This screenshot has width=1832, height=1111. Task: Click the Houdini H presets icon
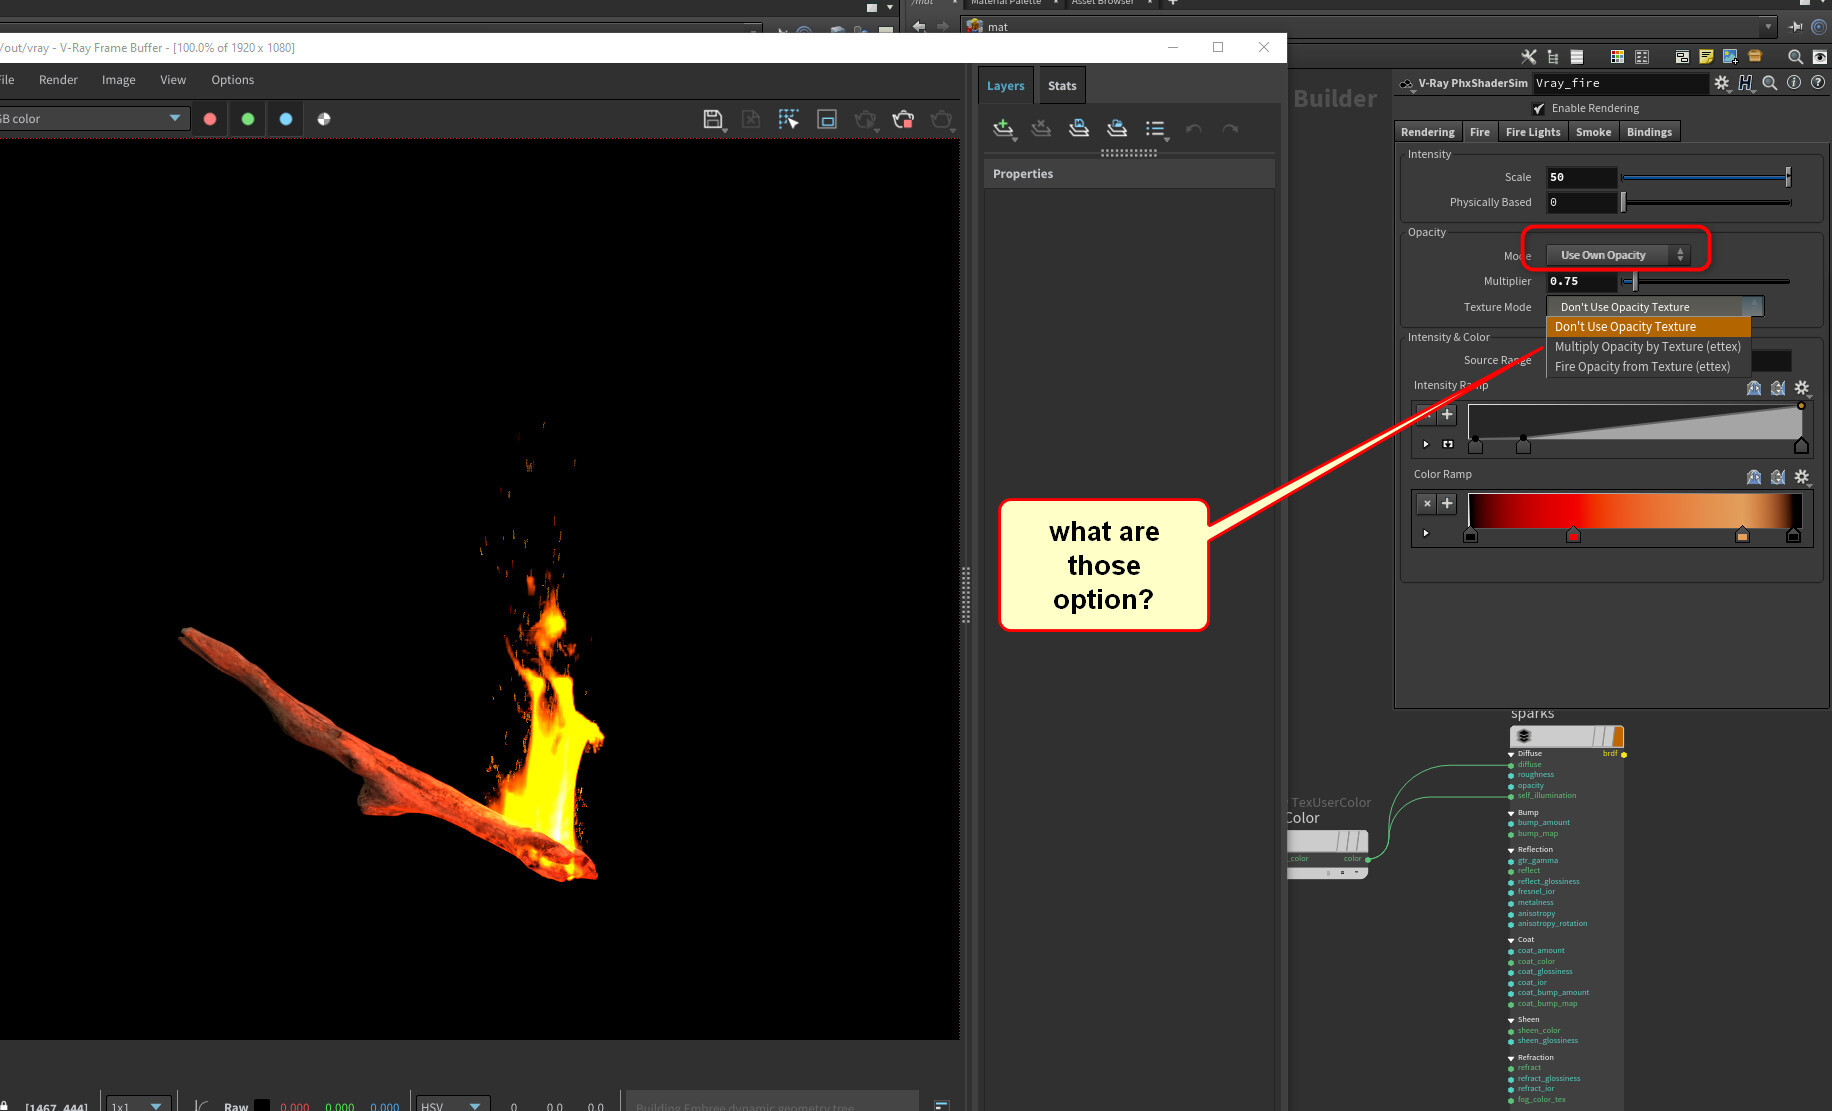[1746, 84]
